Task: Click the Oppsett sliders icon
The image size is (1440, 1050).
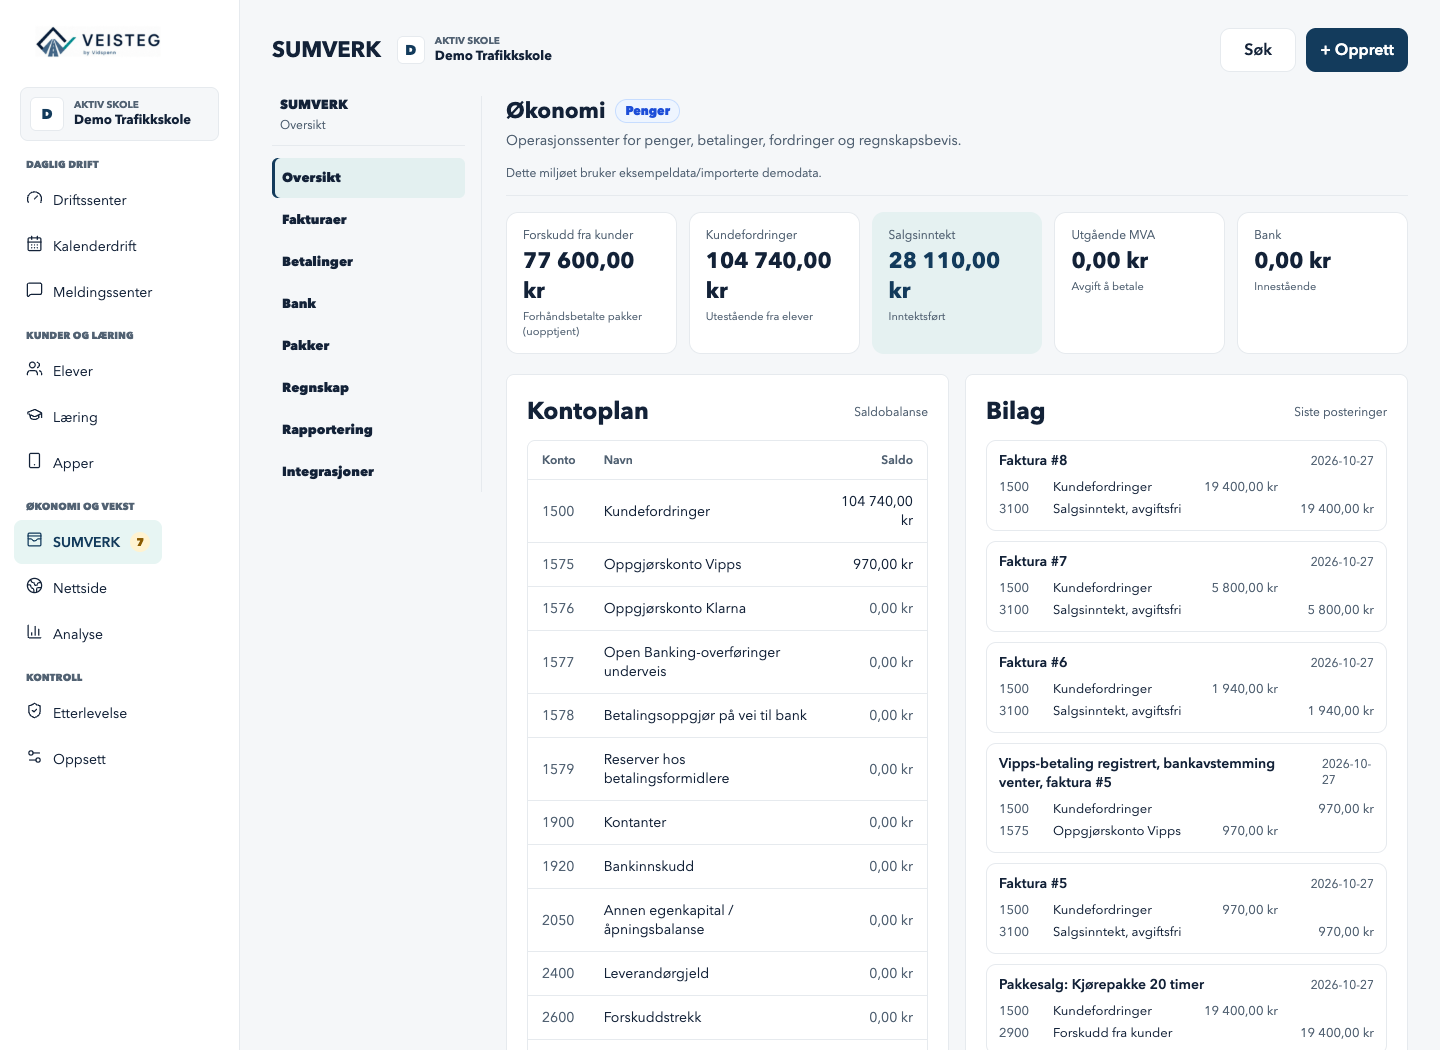Action: click(x=35, y=758)
